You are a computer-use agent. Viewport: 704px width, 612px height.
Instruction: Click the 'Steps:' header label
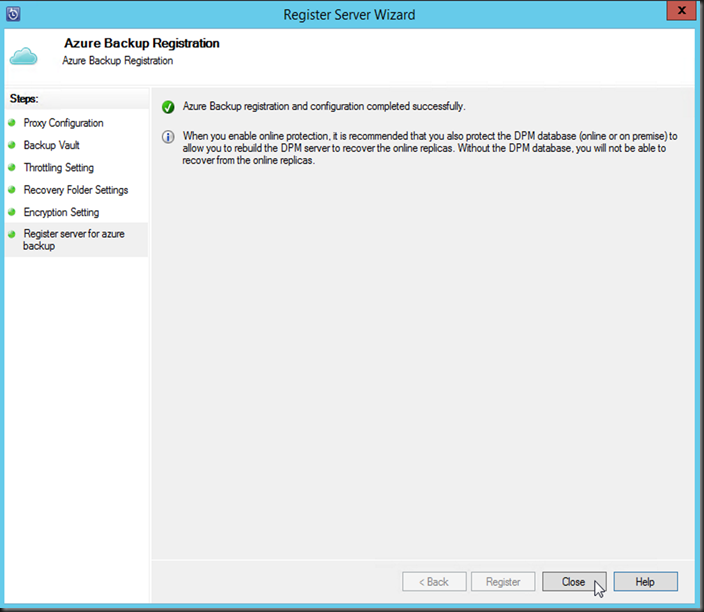(x=24, y=99)
